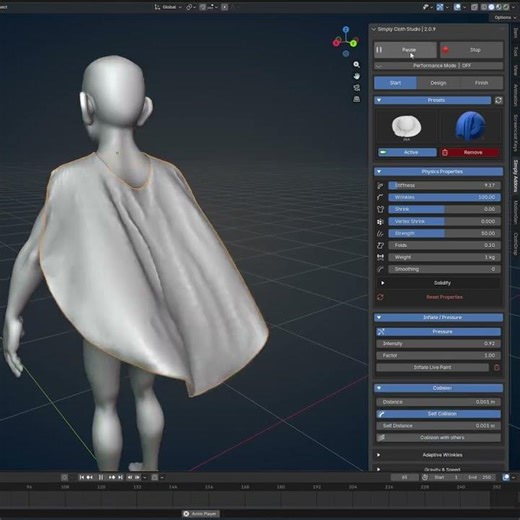
Task: Click the red Remove button
Action: [470, 152]
